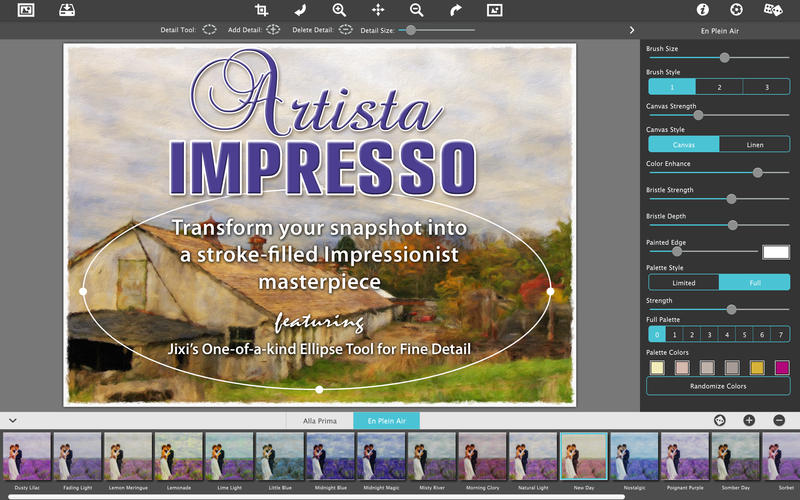The height and width of the screenshot is (500, 800).
Task: Switch to the Alla Prima tab
Action: (320, 421)
